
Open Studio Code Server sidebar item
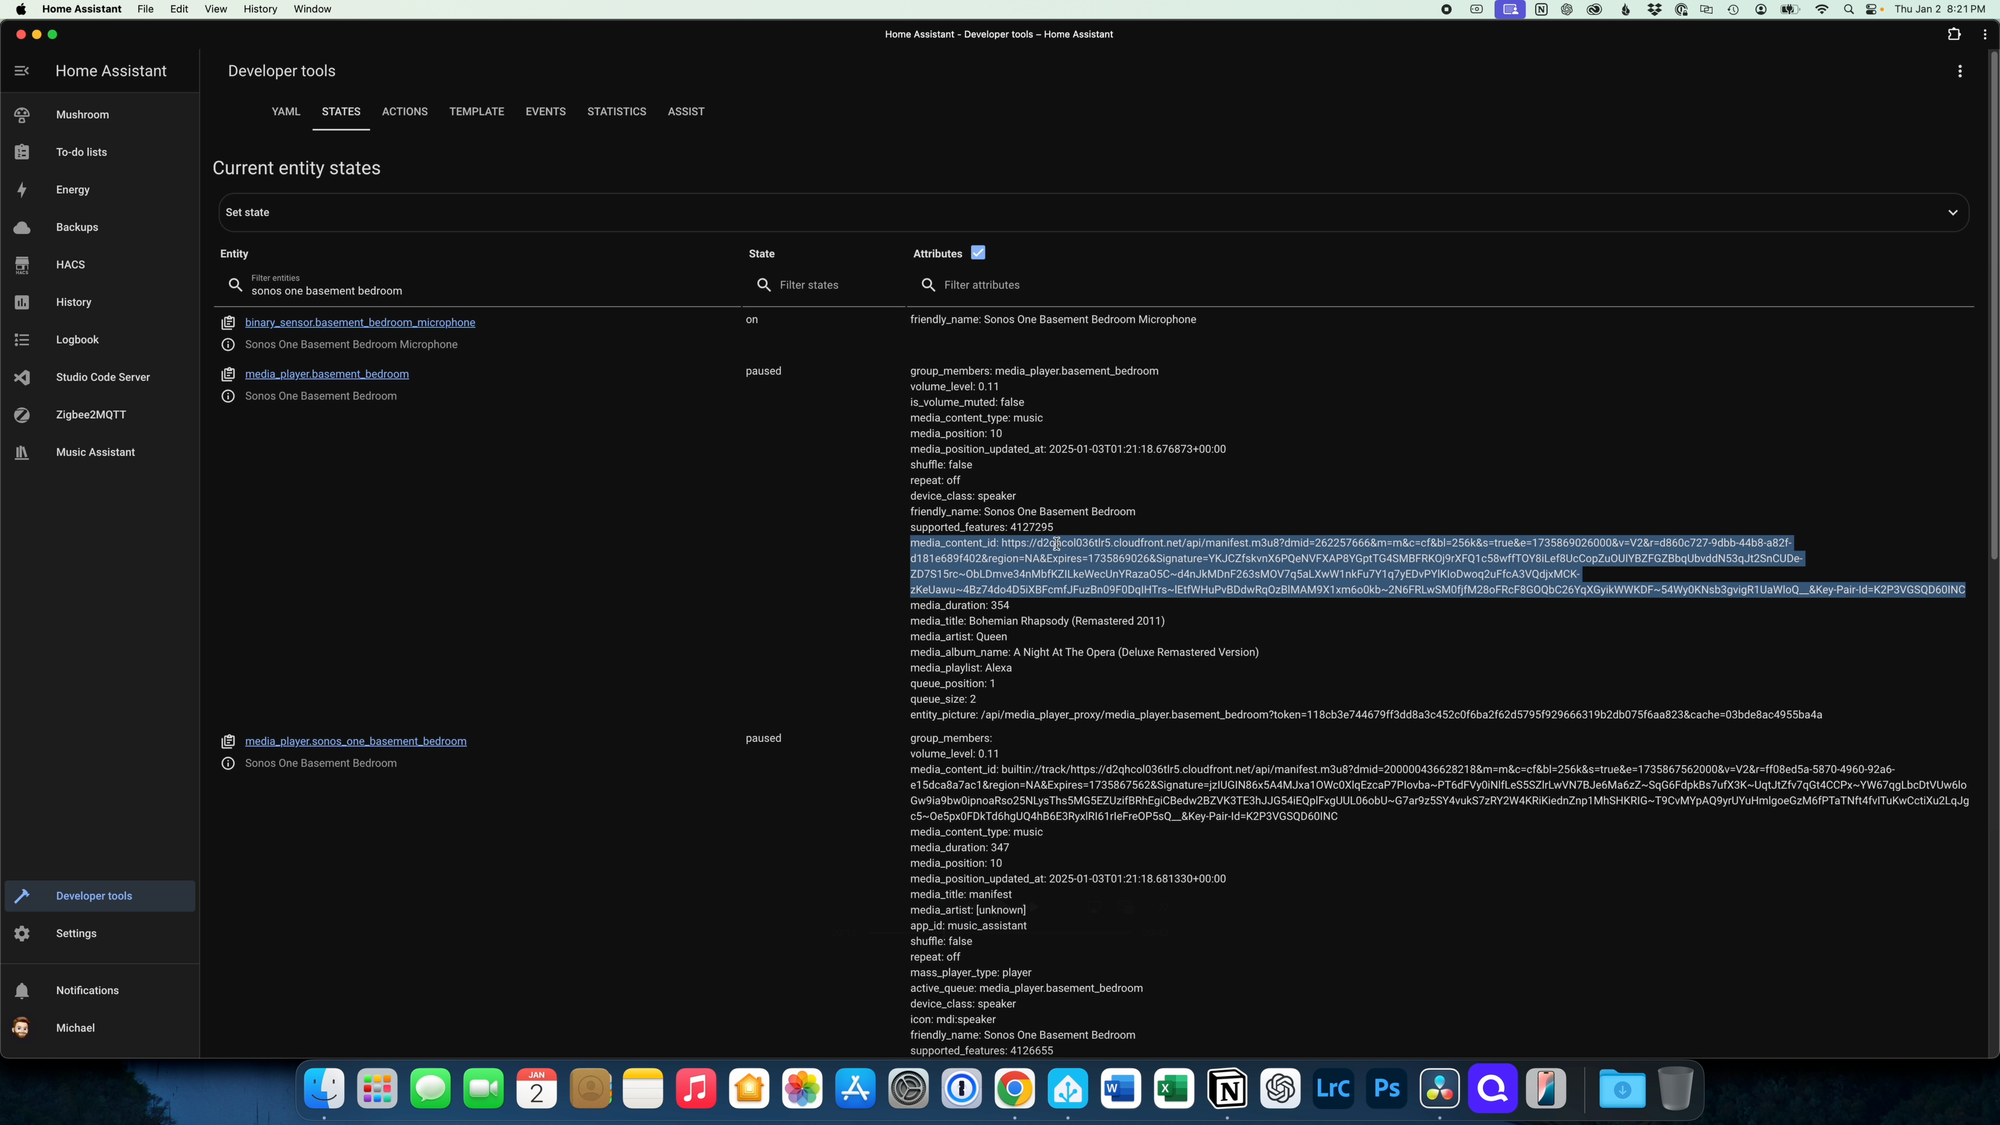pyautogui.click(x=100, y=377)
